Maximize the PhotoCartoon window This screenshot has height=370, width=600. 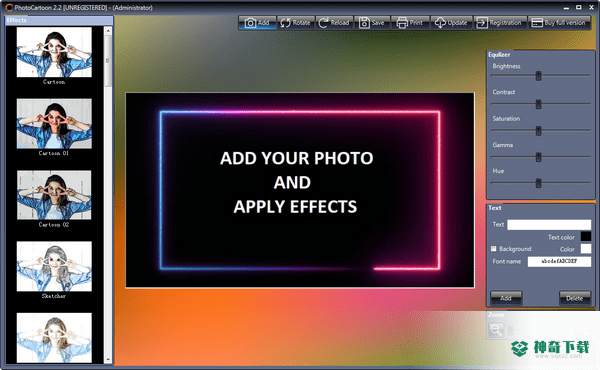click(x=579, y=7)
